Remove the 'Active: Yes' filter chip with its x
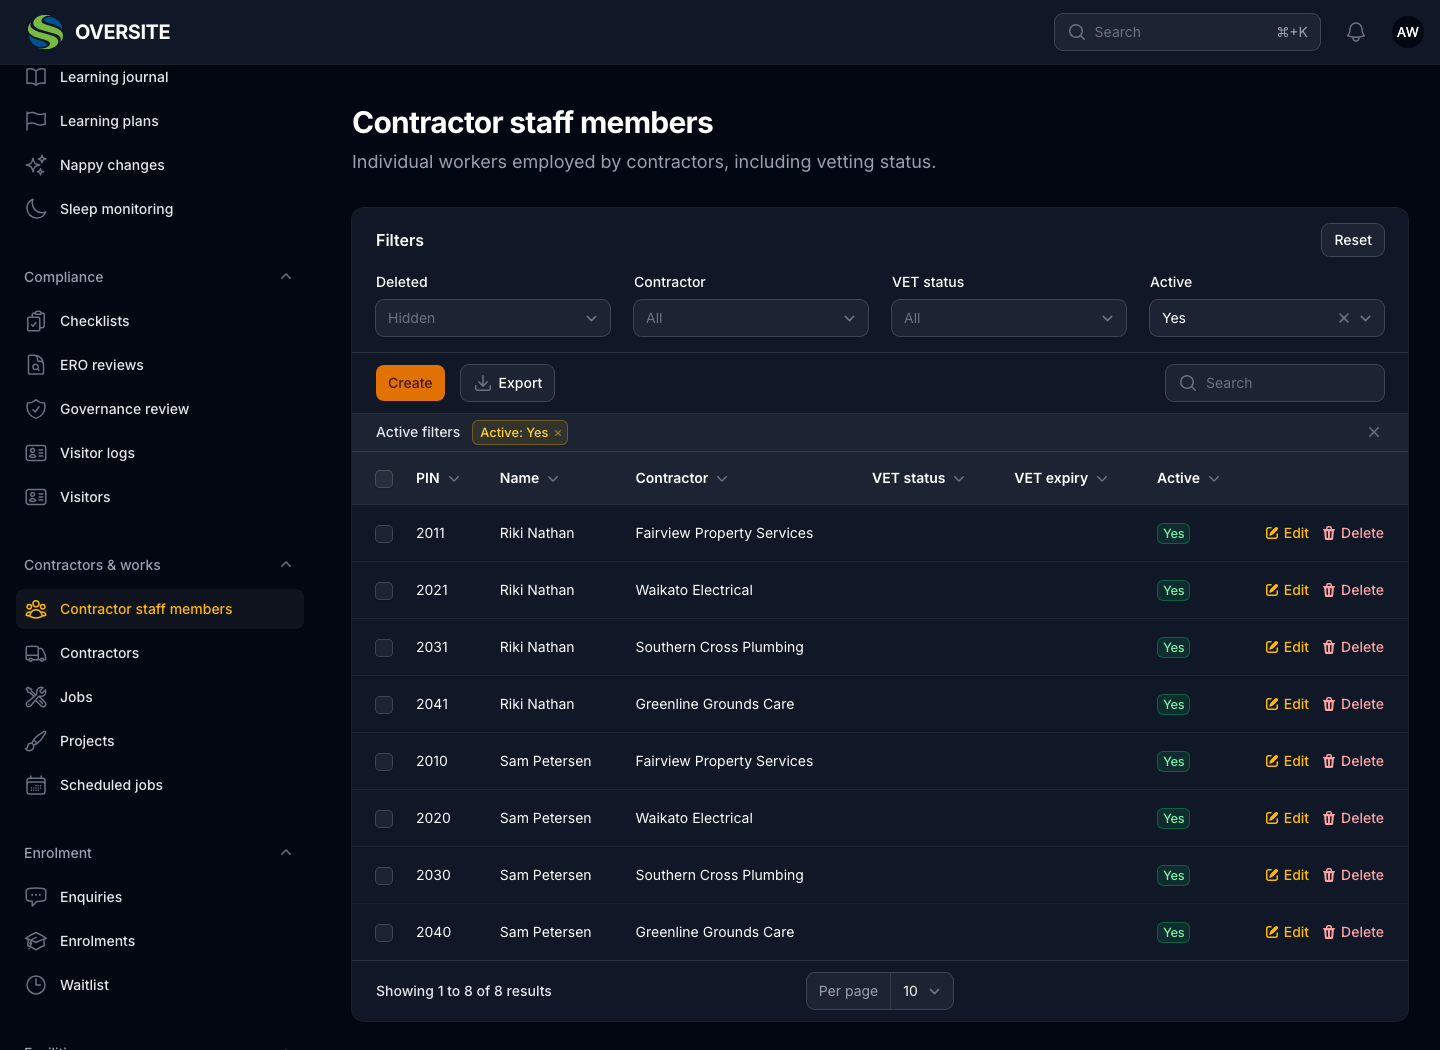Viewport: 1440px width, 1050px height. 558,433
